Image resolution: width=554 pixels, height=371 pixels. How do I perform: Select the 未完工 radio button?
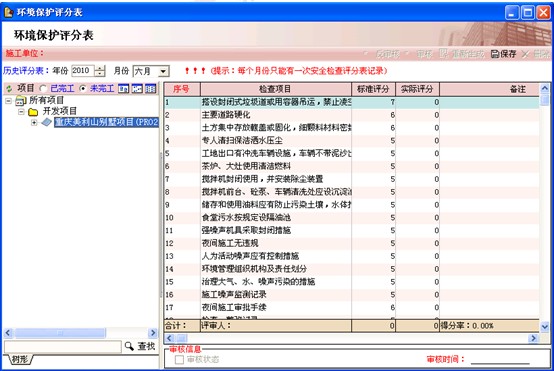click(83, 88)
